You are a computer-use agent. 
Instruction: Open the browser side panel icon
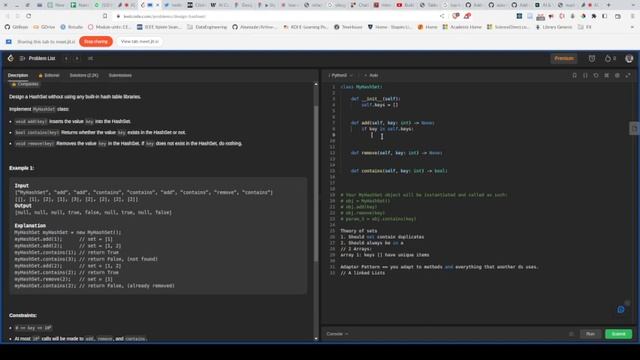[x=604, y=16]
